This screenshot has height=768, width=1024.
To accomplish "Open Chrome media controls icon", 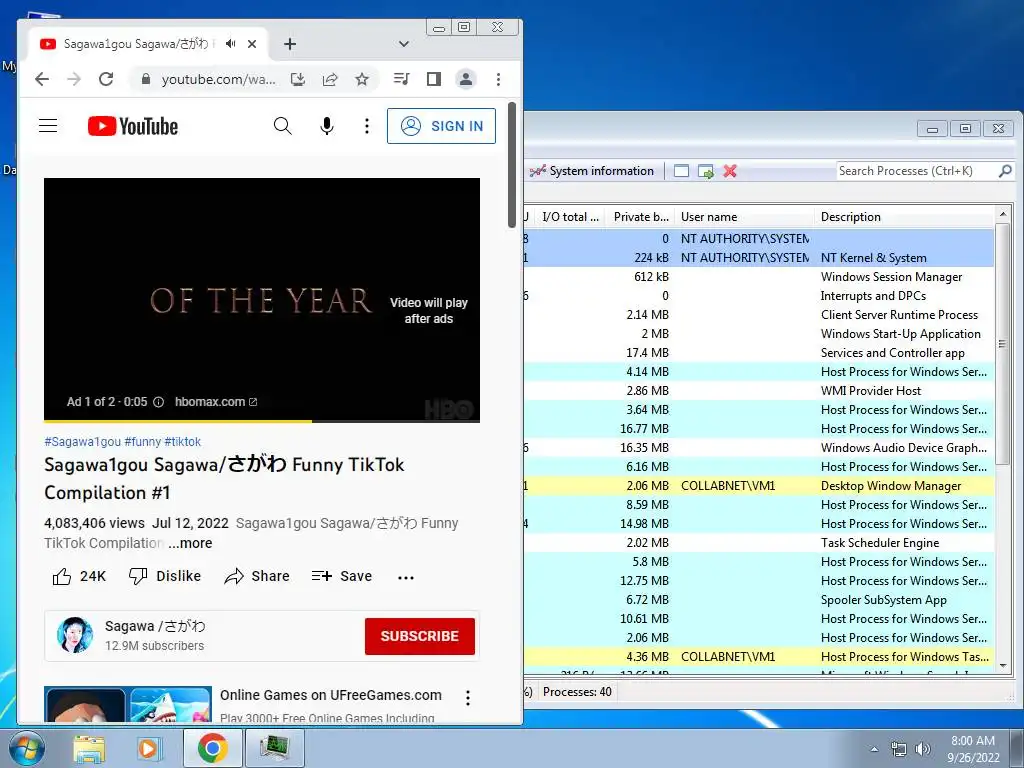I will [x=401, y=79].
